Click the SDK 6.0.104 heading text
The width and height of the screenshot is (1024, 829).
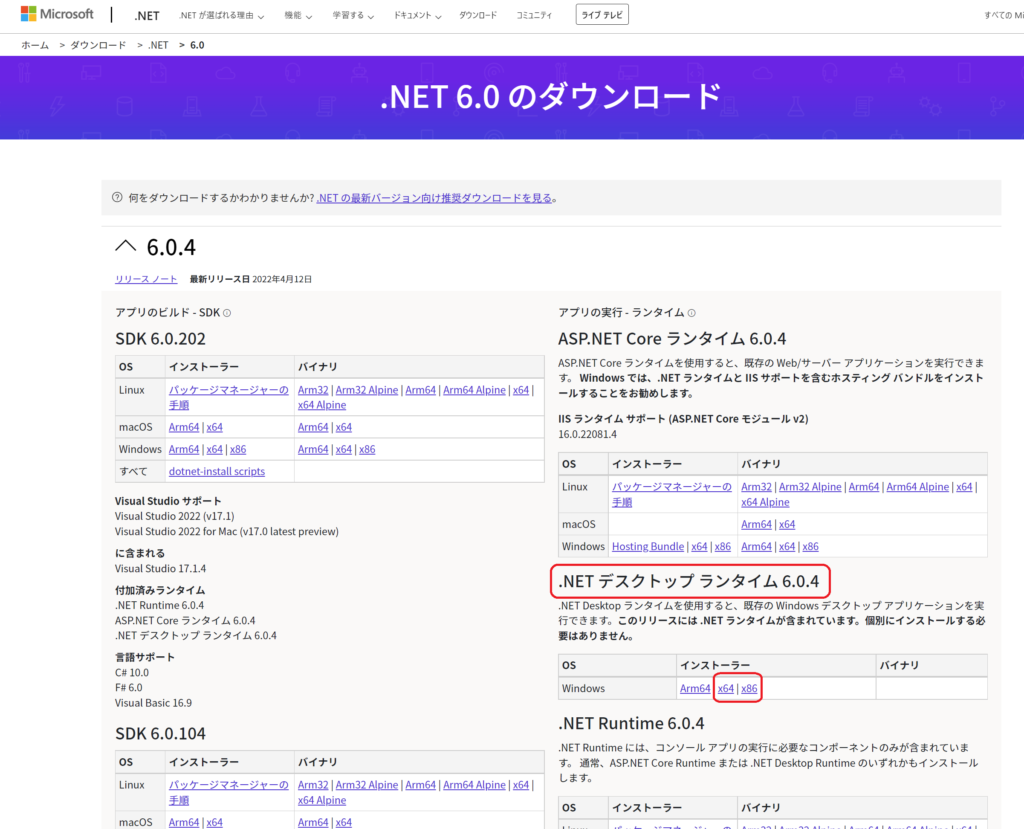point(160,734)
